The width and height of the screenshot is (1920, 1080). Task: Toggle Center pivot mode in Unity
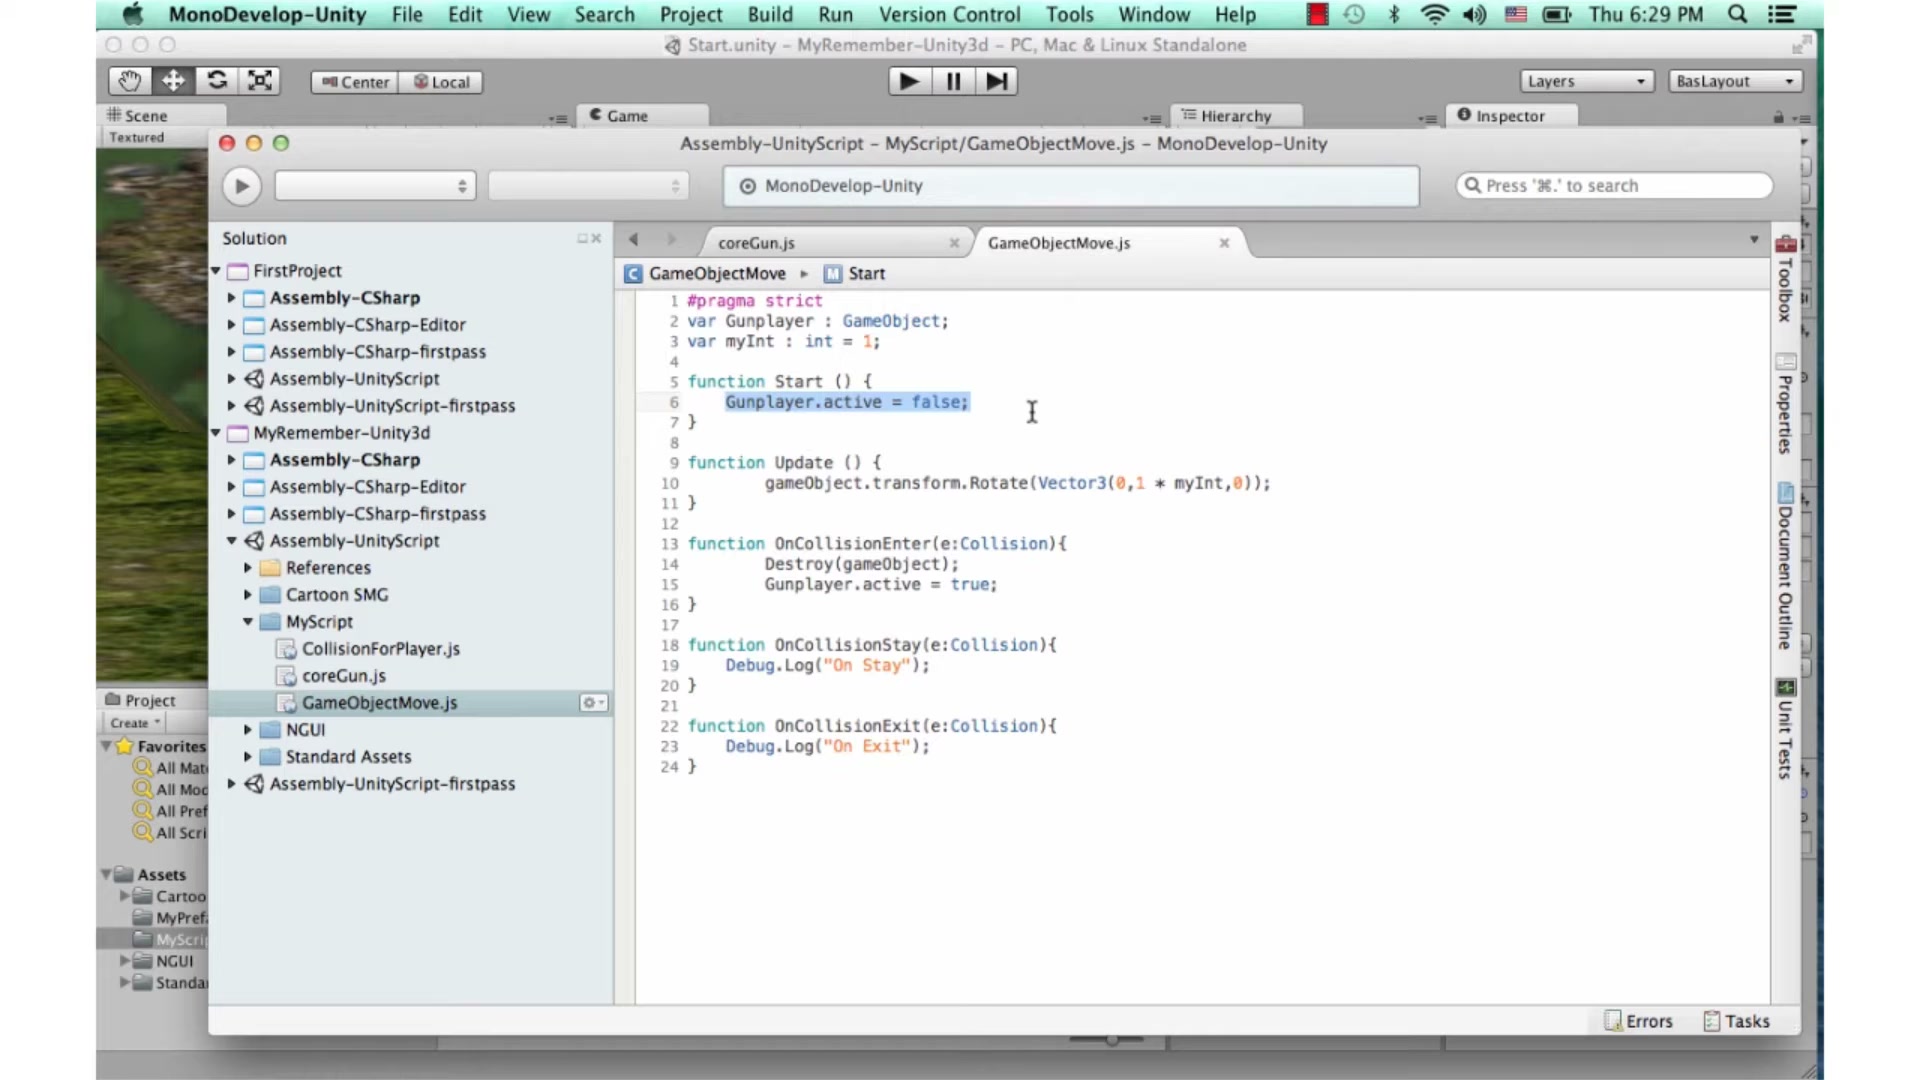(x=355, y=82)
